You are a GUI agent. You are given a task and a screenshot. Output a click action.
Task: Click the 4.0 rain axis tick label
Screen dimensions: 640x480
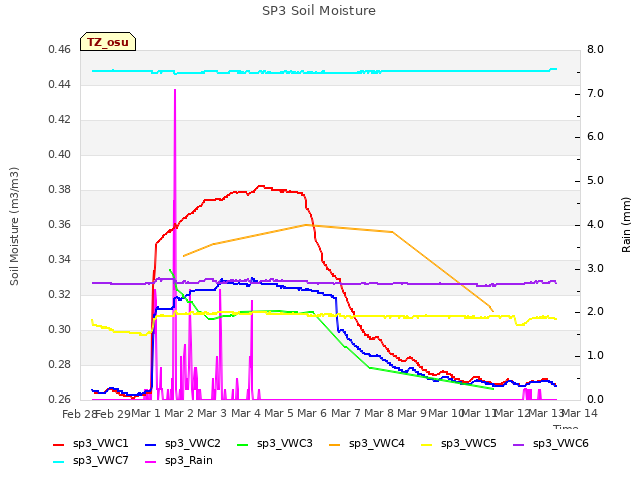(595, 225)
